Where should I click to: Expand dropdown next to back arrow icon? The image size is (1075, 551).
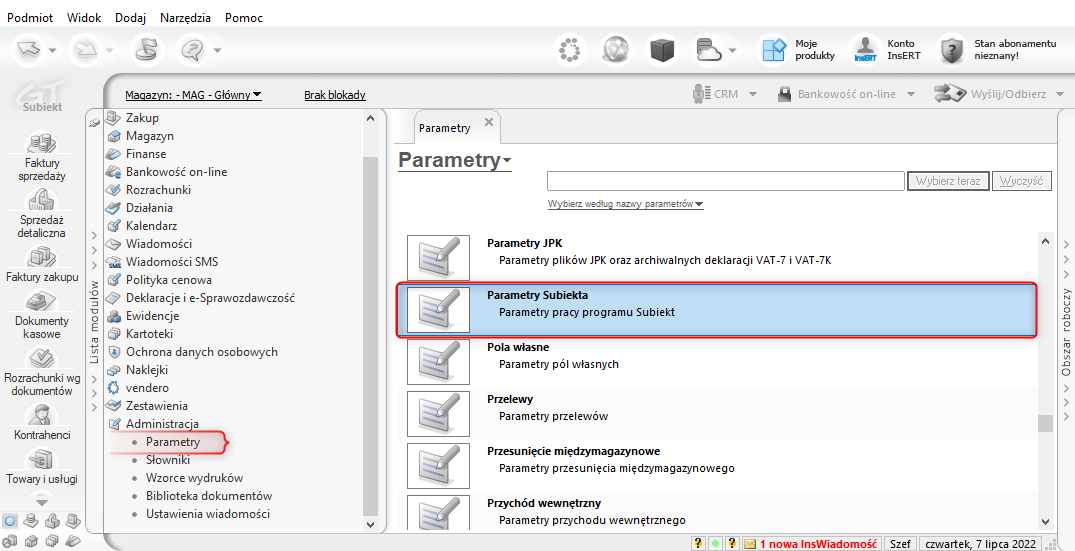[52, 50]
